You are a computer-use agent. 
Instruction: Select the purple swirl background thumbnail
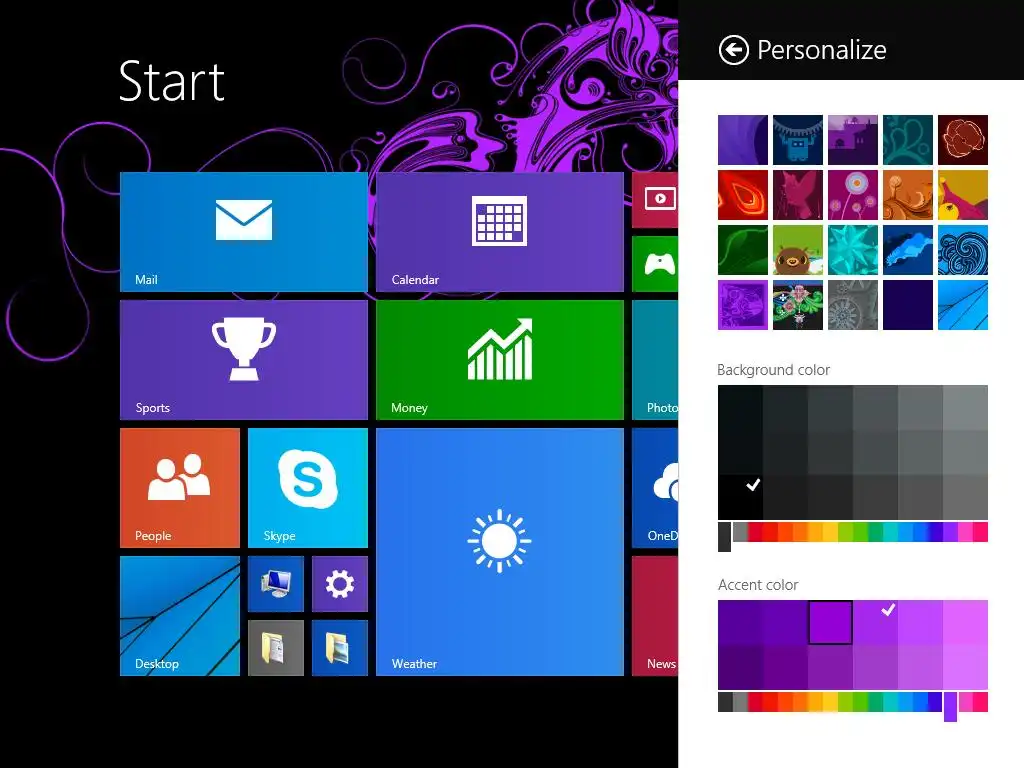click(743, 140)
